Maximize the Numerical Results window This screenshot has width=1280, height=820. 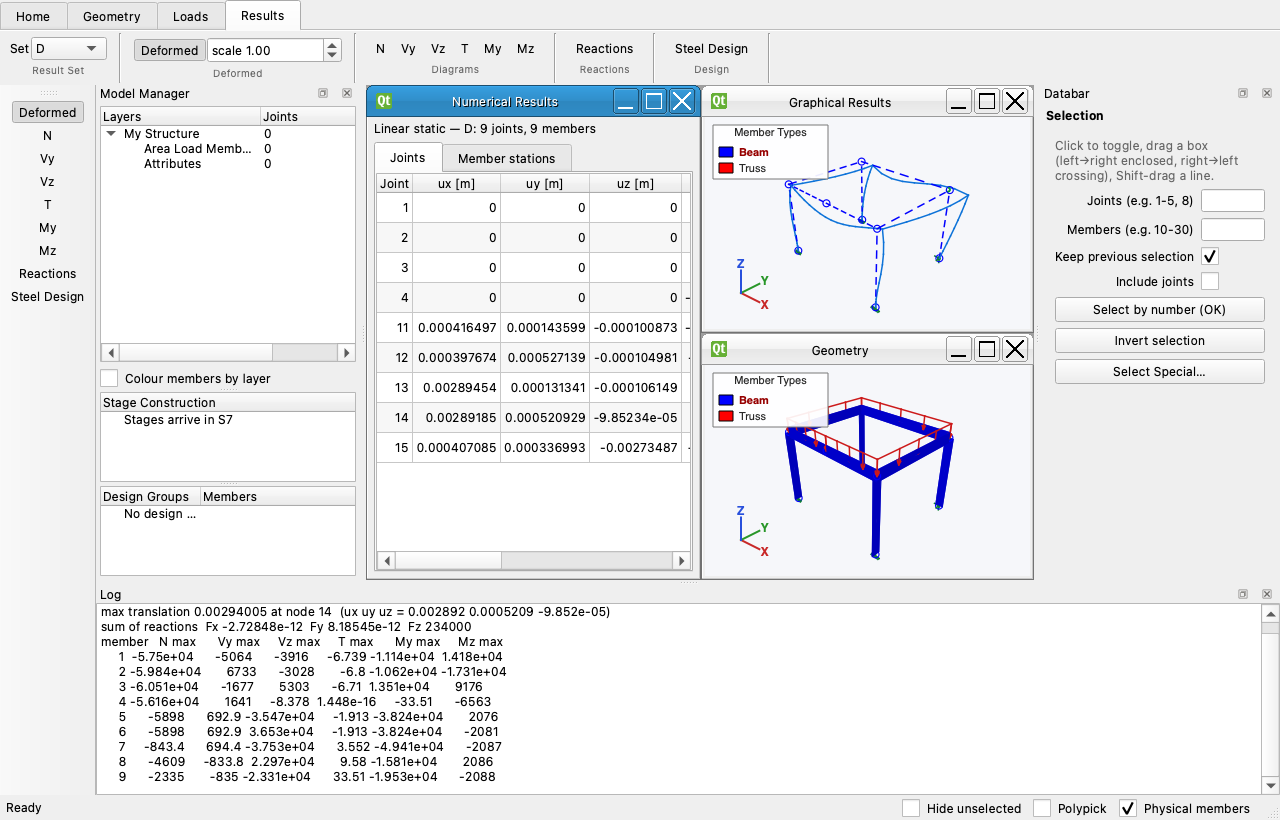point(654,101)
